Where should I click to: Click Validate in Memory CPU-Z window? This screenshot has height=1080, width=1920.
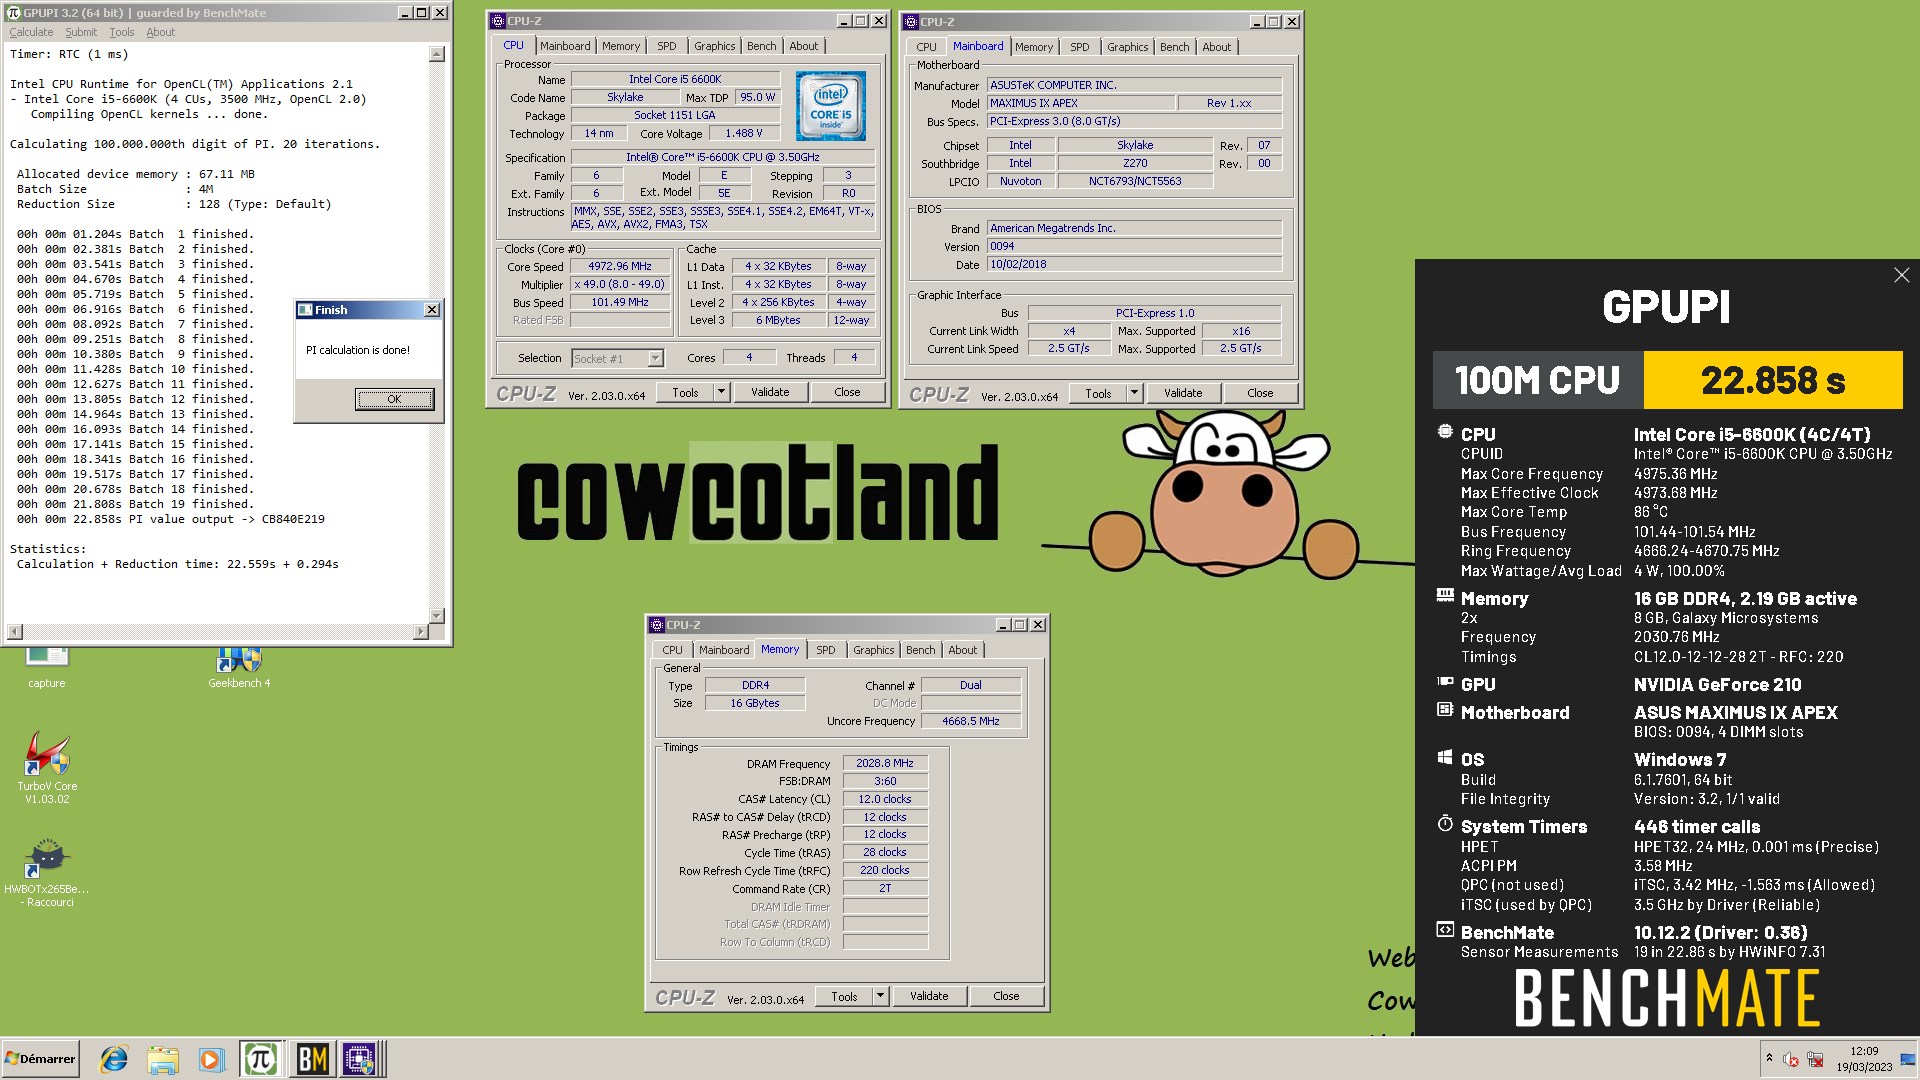(929, 996)
